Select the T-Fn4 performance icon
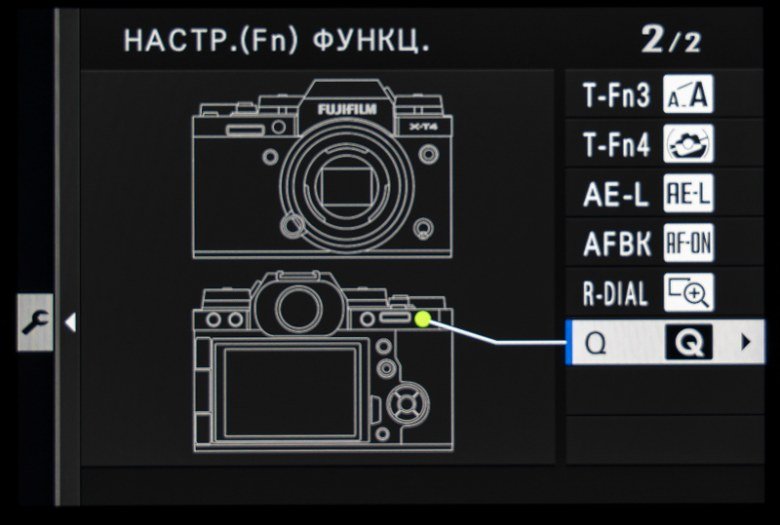The image size is (780, 525). click(688, 144)
